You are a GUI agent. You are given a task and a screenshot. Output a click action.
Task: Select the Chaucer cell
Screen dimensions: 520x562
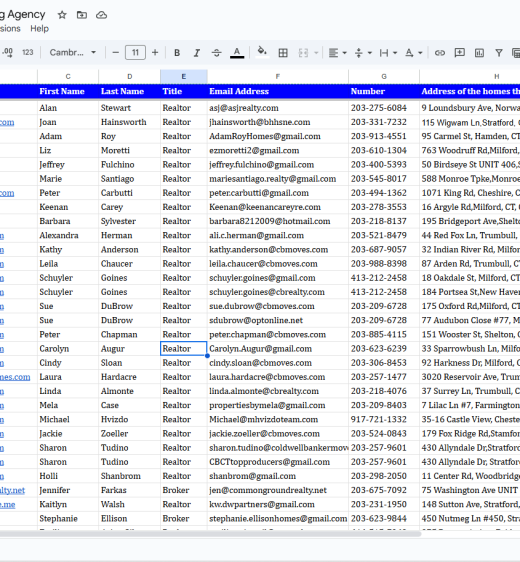[x=129, y=264]
